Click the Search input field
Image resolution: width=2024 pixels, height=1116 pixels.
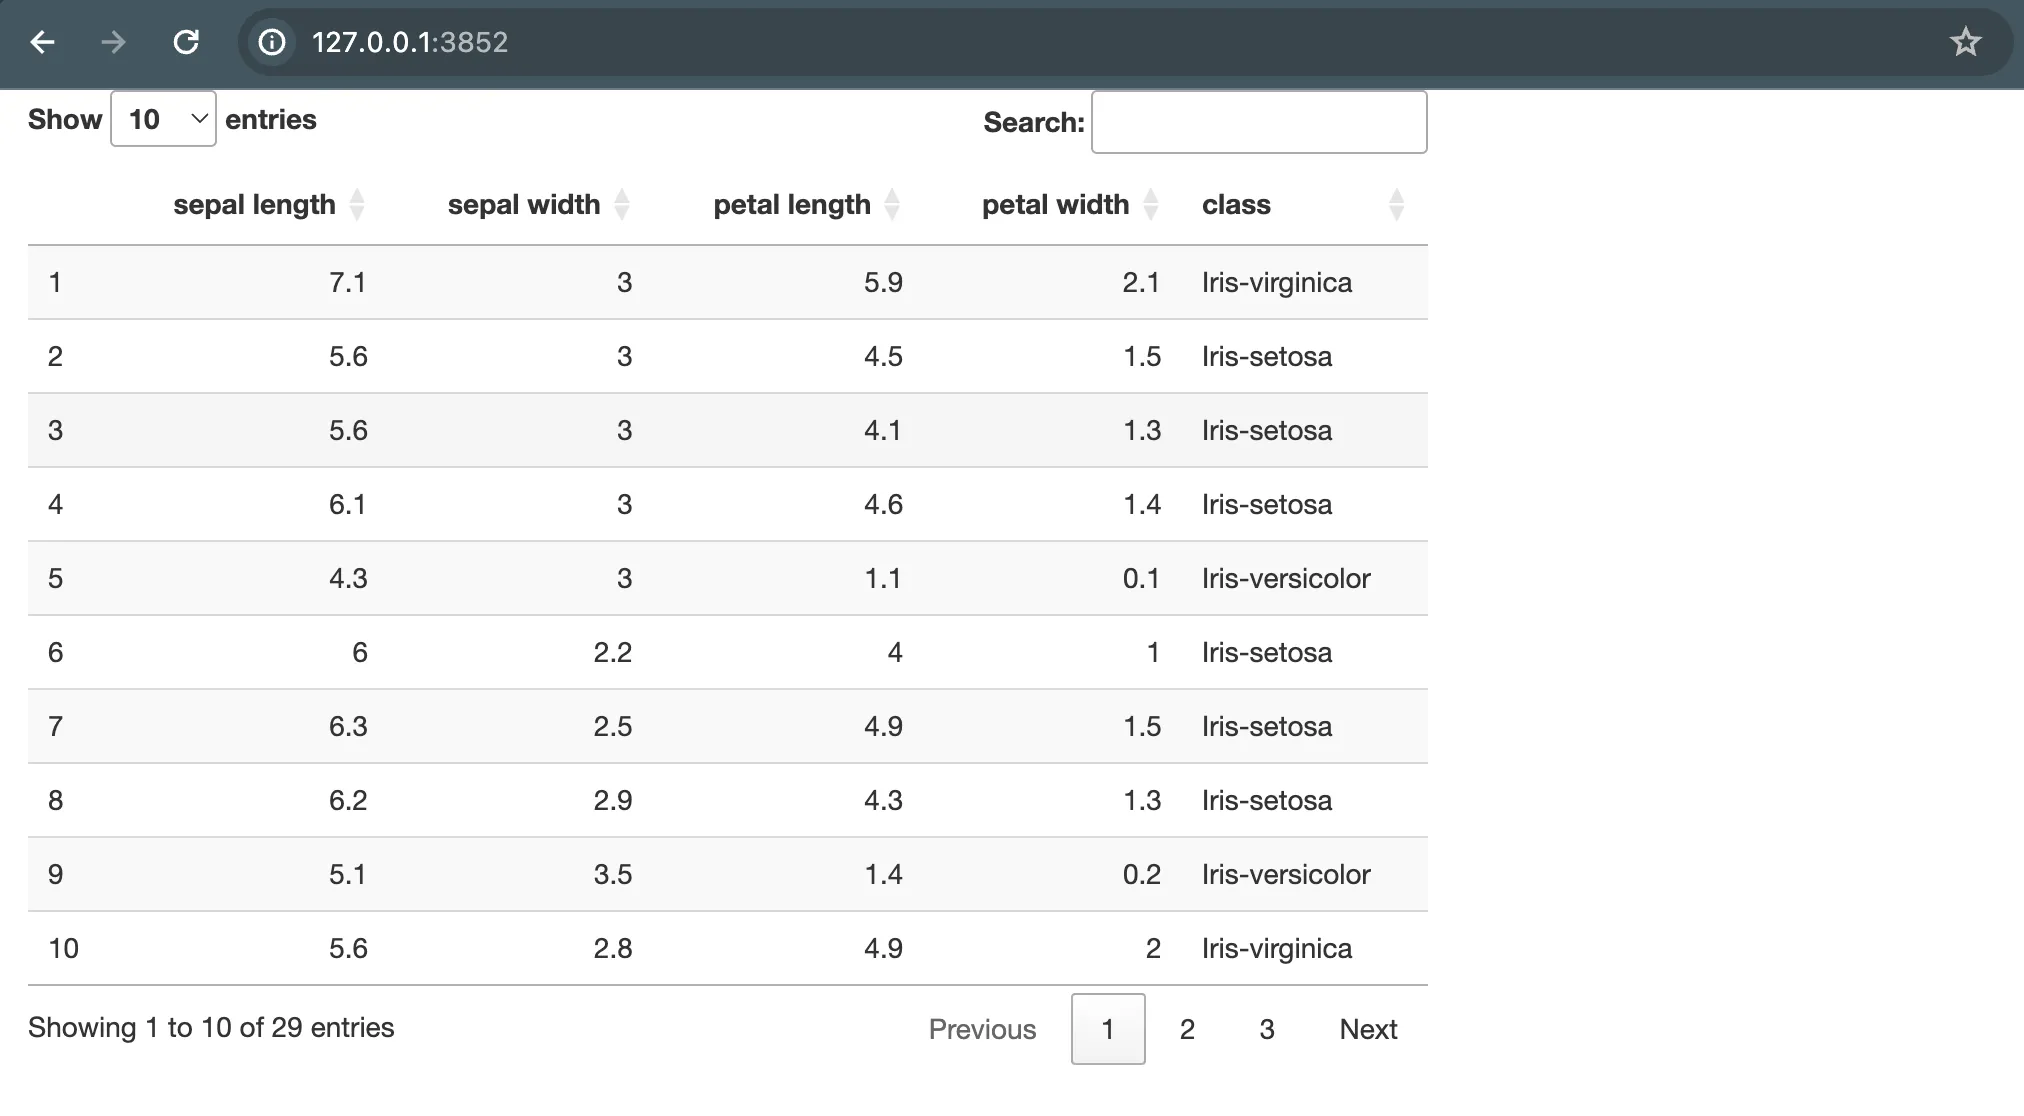[1259, 122]
